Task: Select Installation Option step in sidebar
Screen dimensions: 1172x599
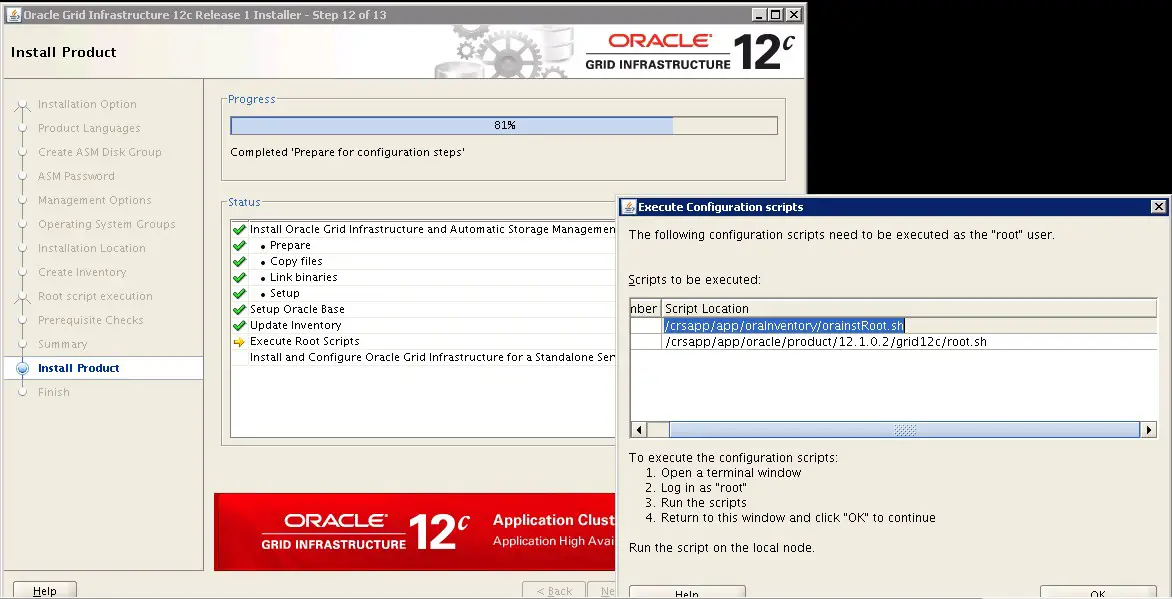Action: [x=87, y=104]
